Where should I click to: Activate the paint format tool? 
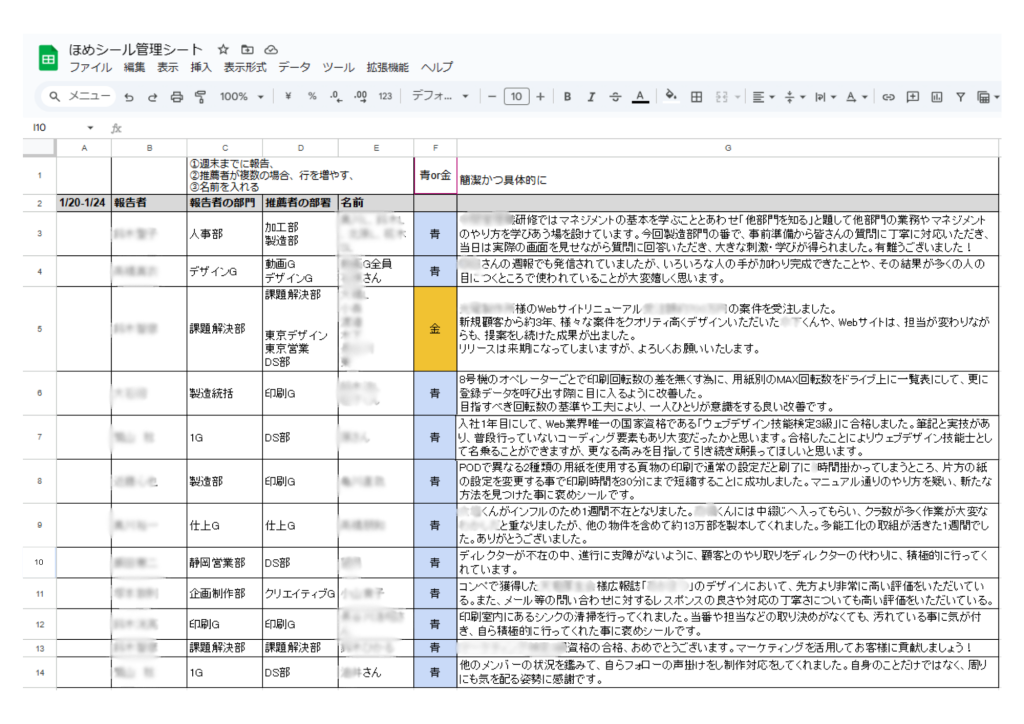click(200, 97)
